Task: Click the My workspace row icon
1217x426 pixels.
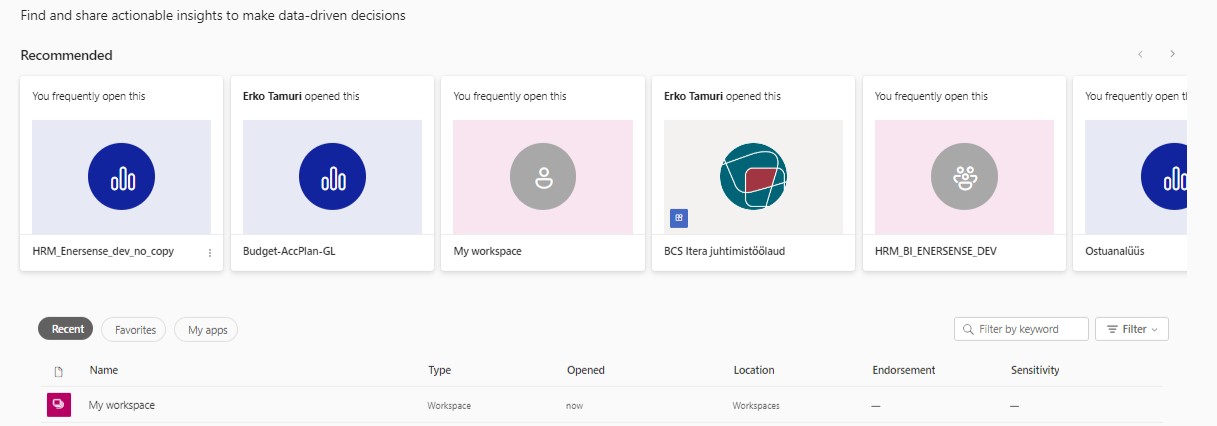Action: [58, 405]
